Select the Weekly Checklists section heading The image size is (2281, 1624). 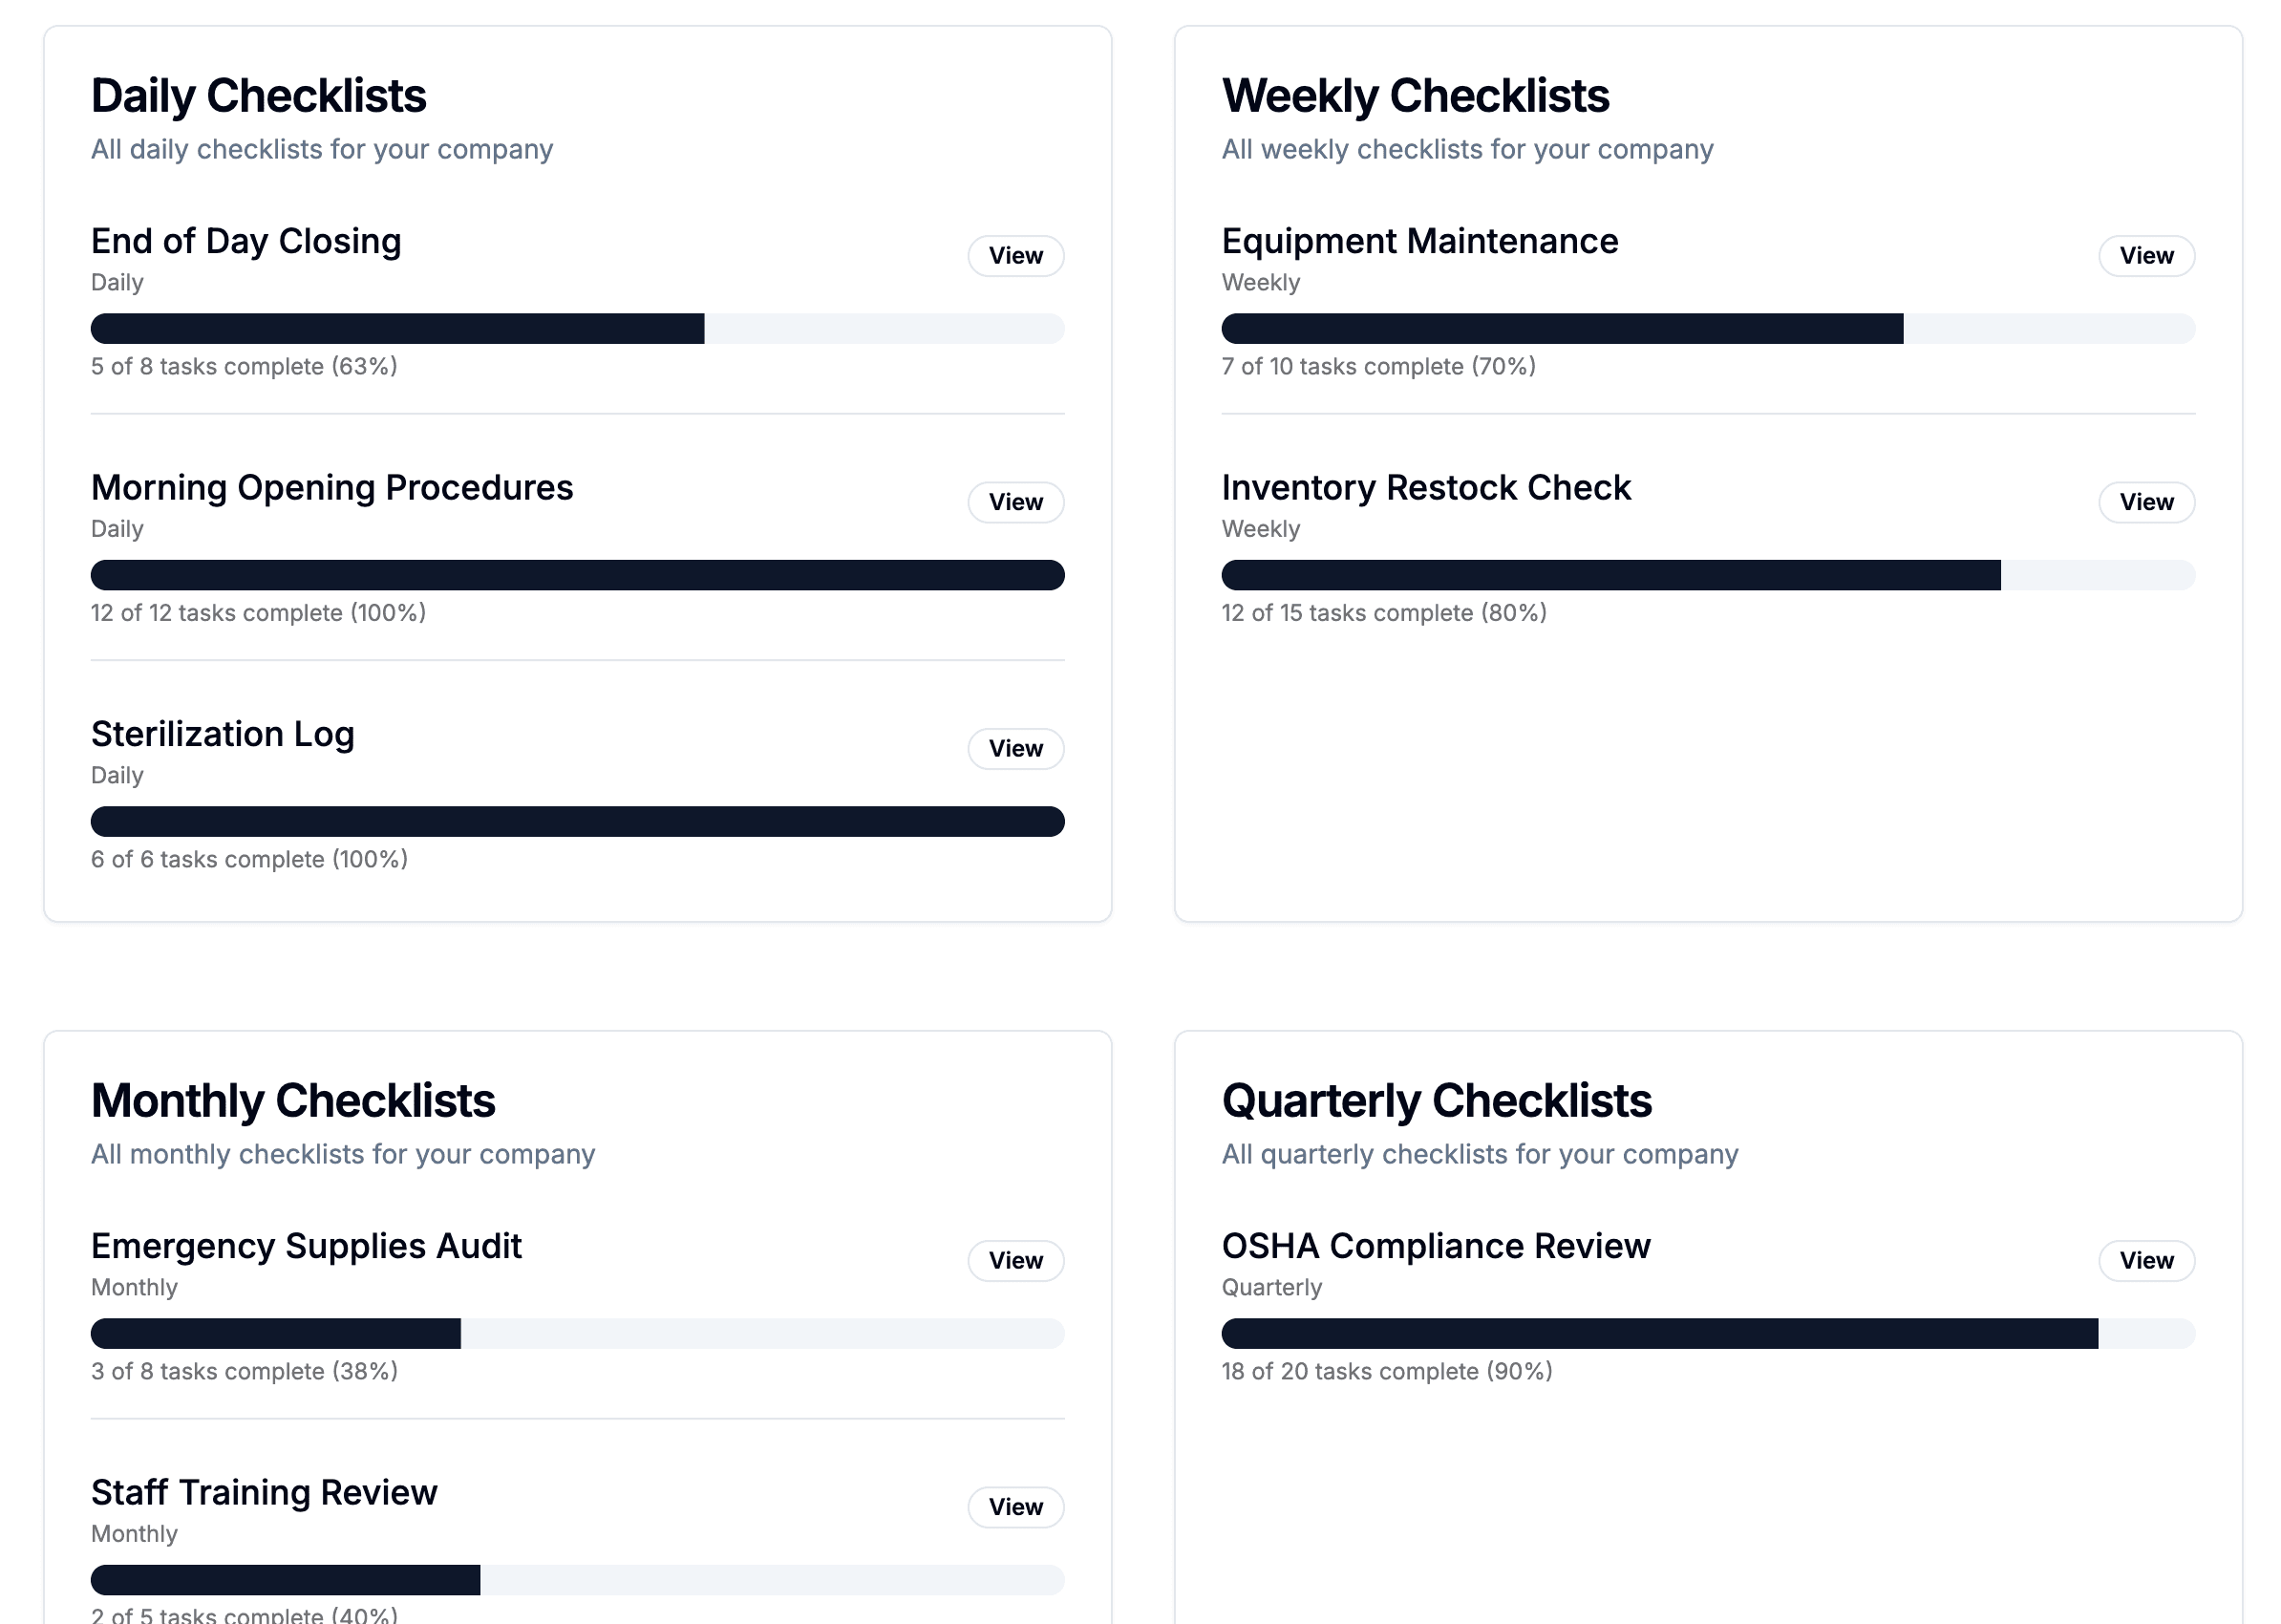click(x=1415, y=95)
